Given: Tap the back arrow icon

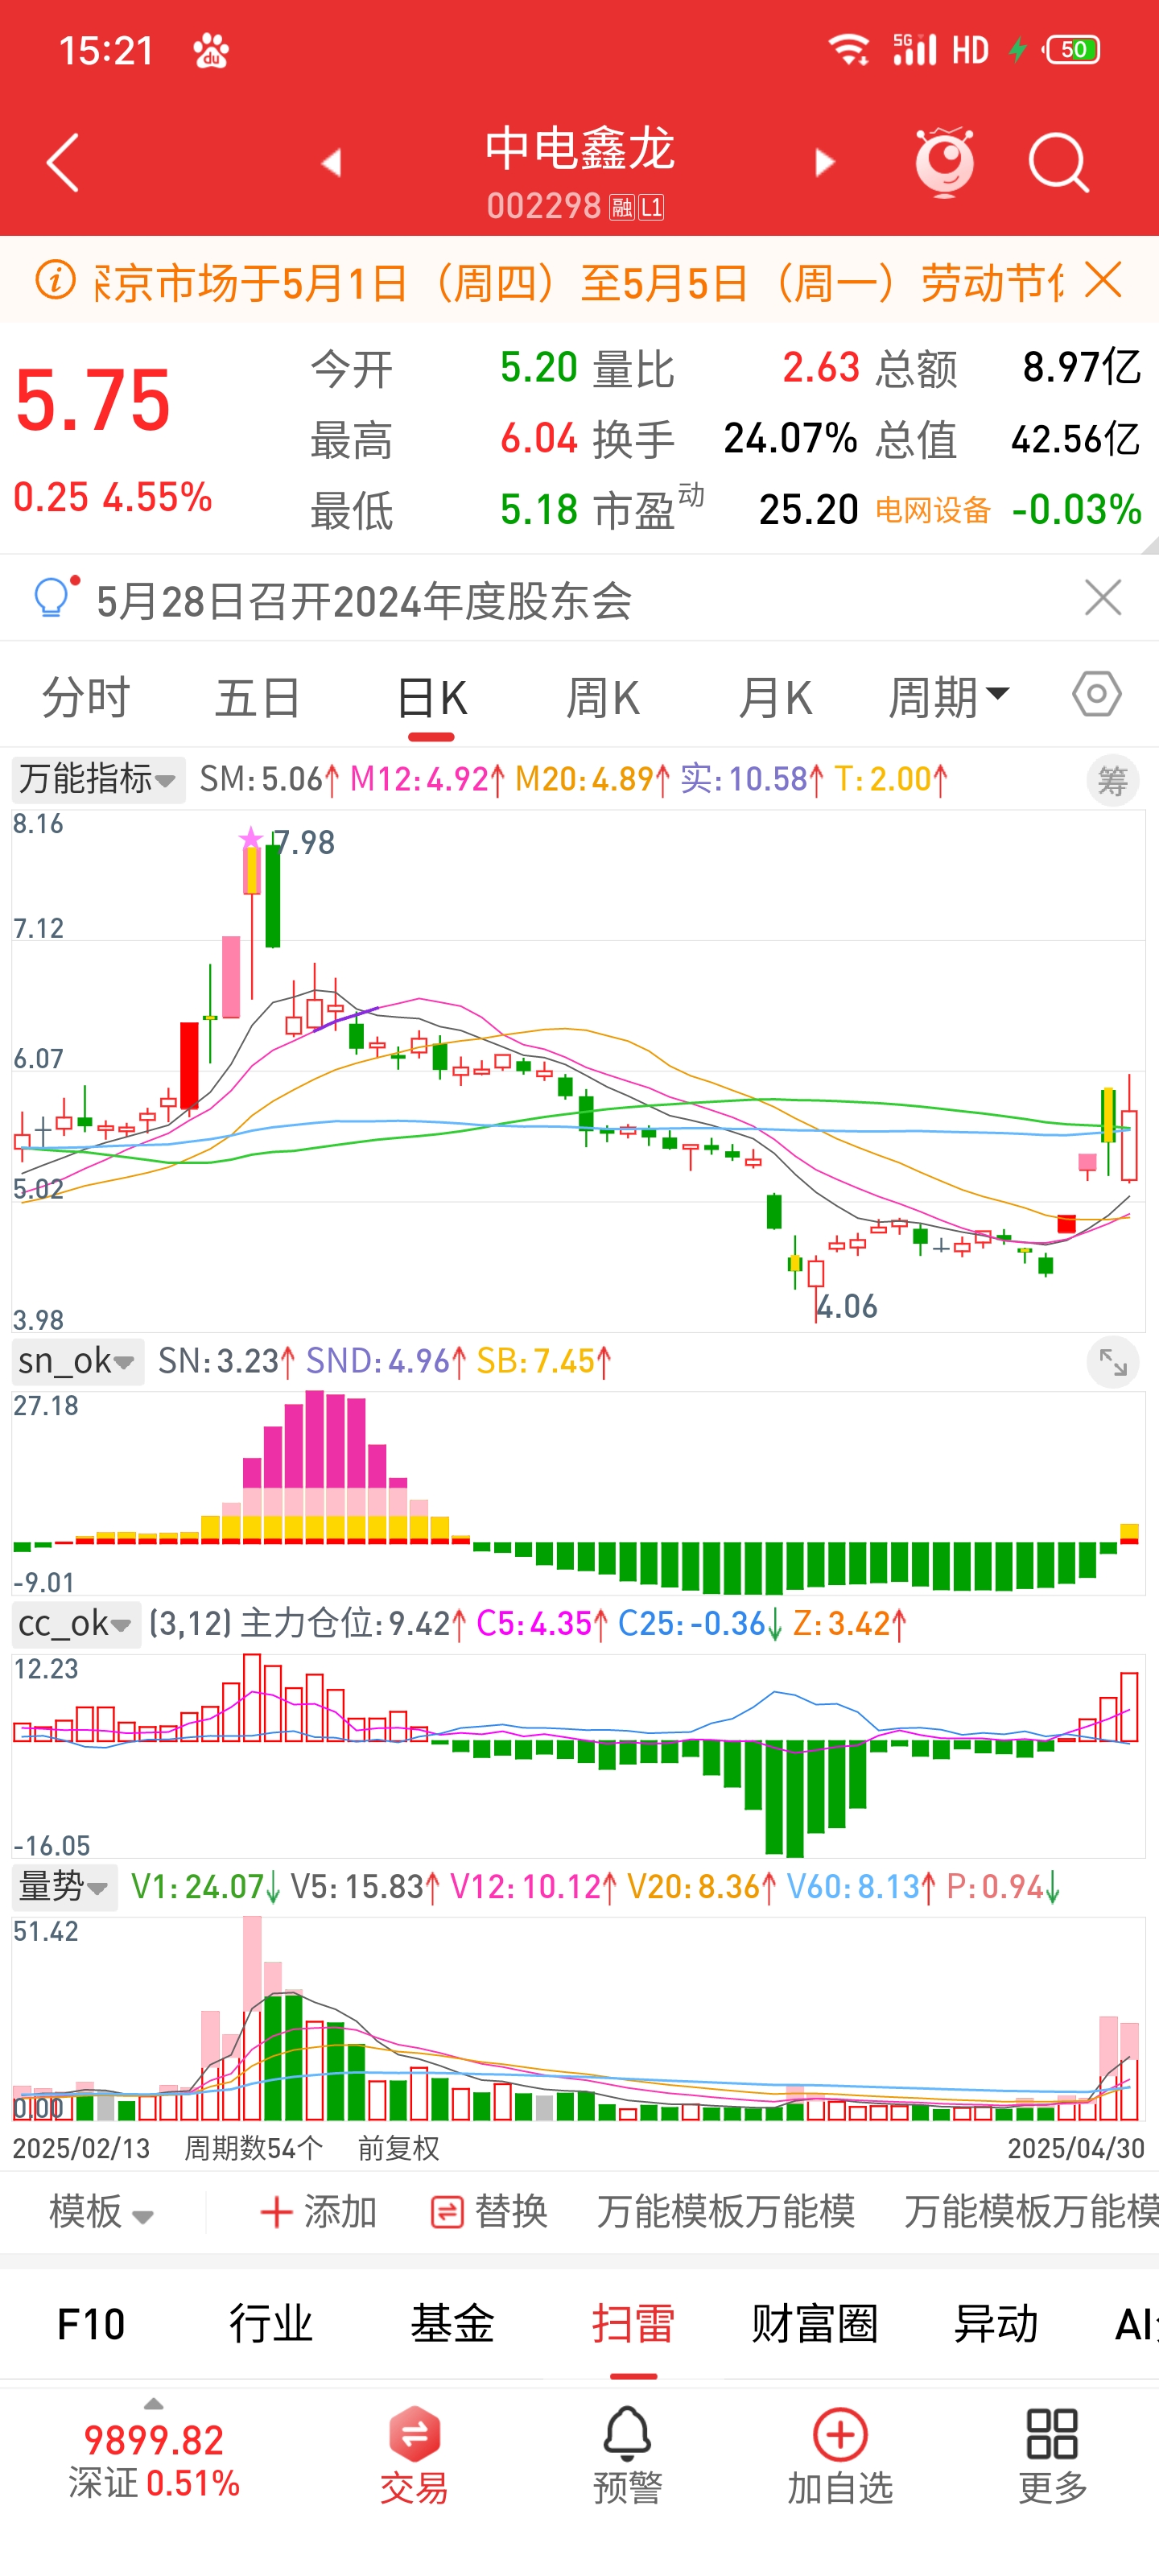Looking at the screenshot, I should point(63,163).
